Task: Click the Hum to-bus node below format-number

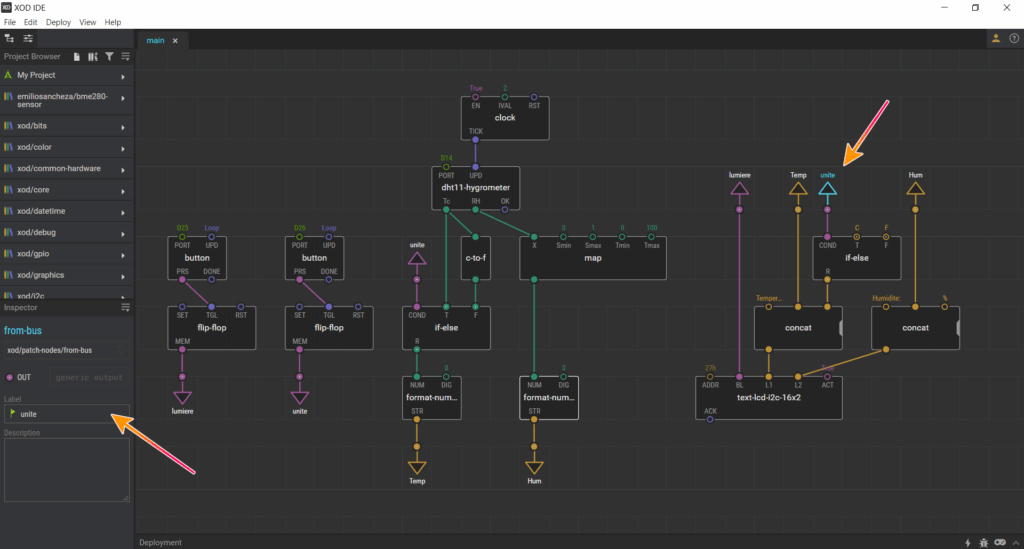Action: (x=534, y=469)
